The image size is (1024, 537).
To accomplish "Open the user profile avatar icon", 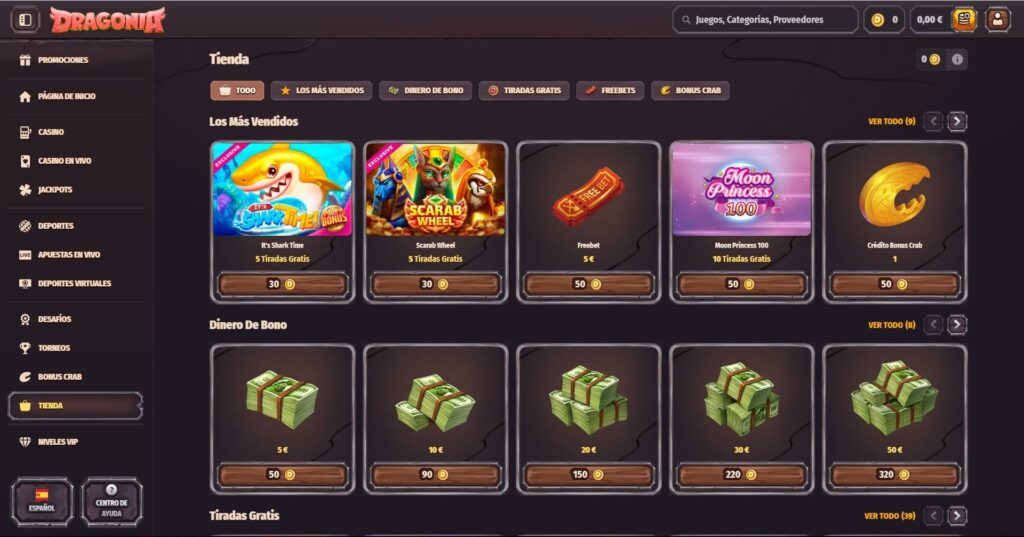I will click(x=997, y=20).
